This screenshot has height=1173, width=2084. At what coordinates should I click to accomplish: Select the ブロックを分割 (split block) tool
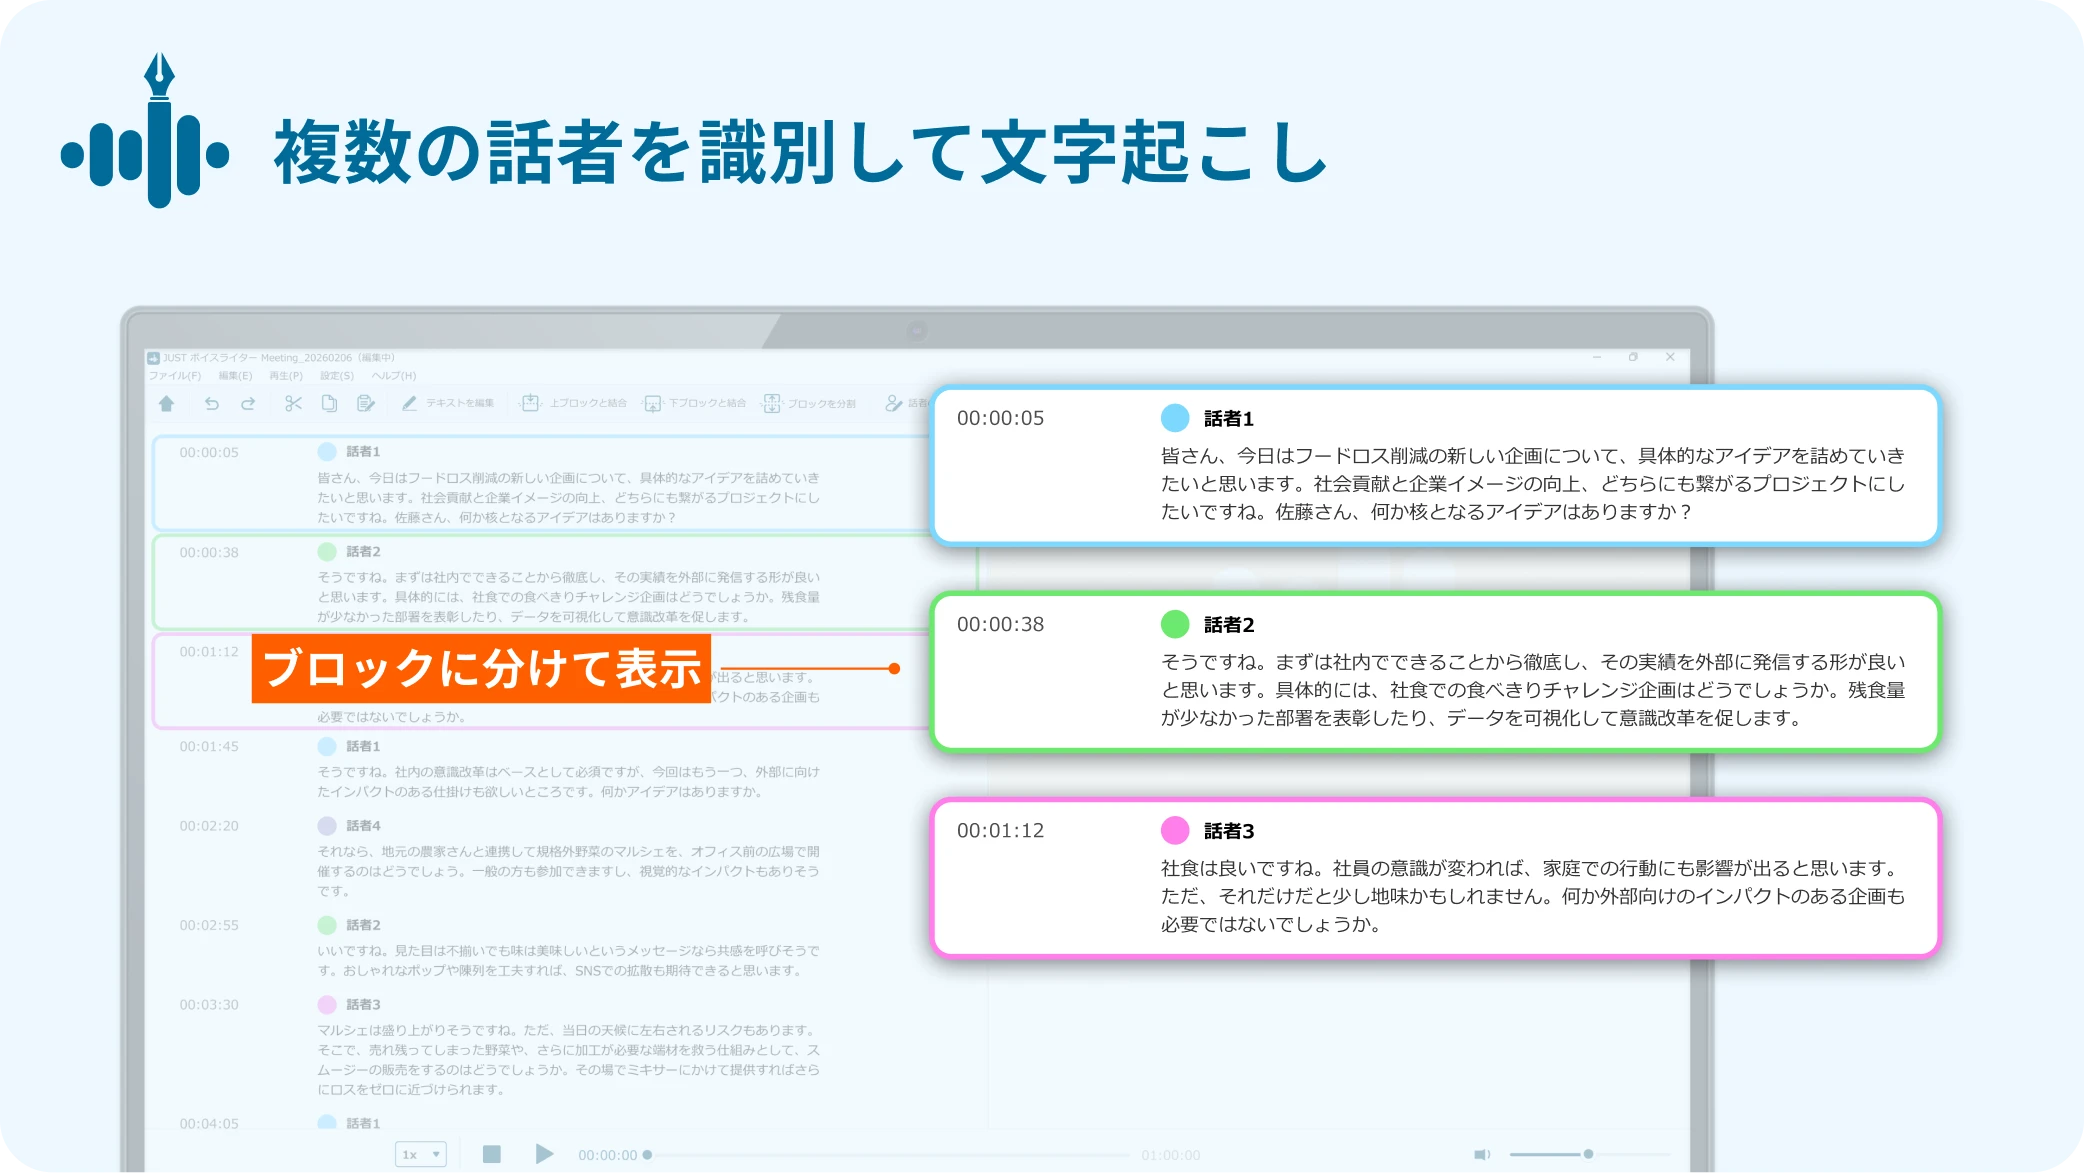tap(772, 404)
